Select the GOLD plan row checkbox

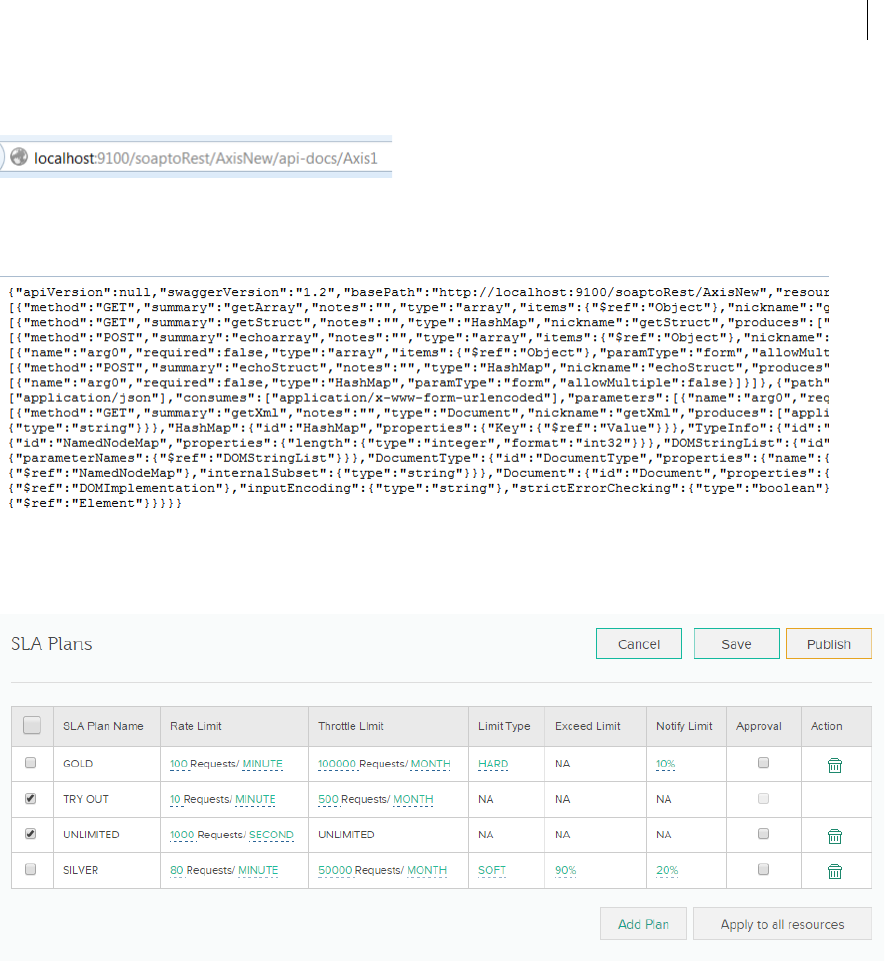(31, 763)
